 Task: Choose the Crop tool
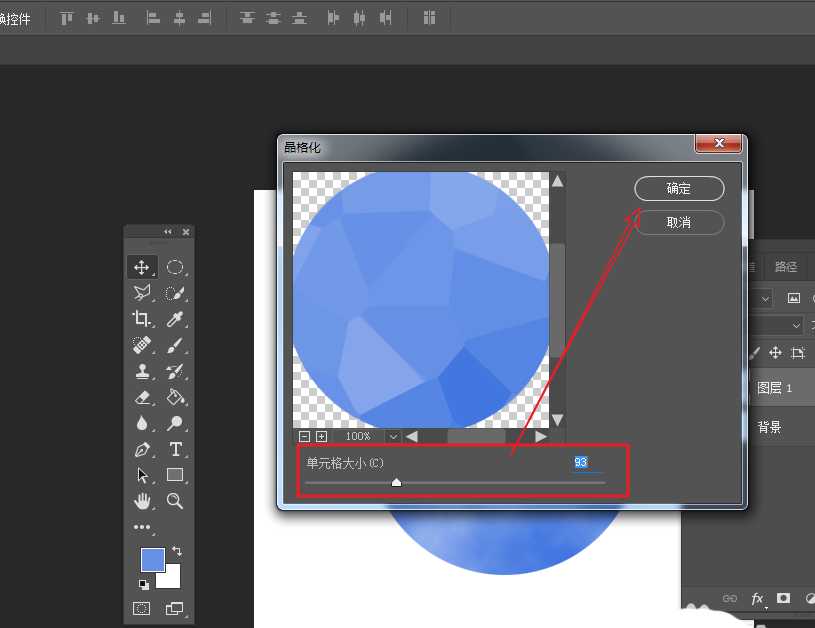click(142, 319)
